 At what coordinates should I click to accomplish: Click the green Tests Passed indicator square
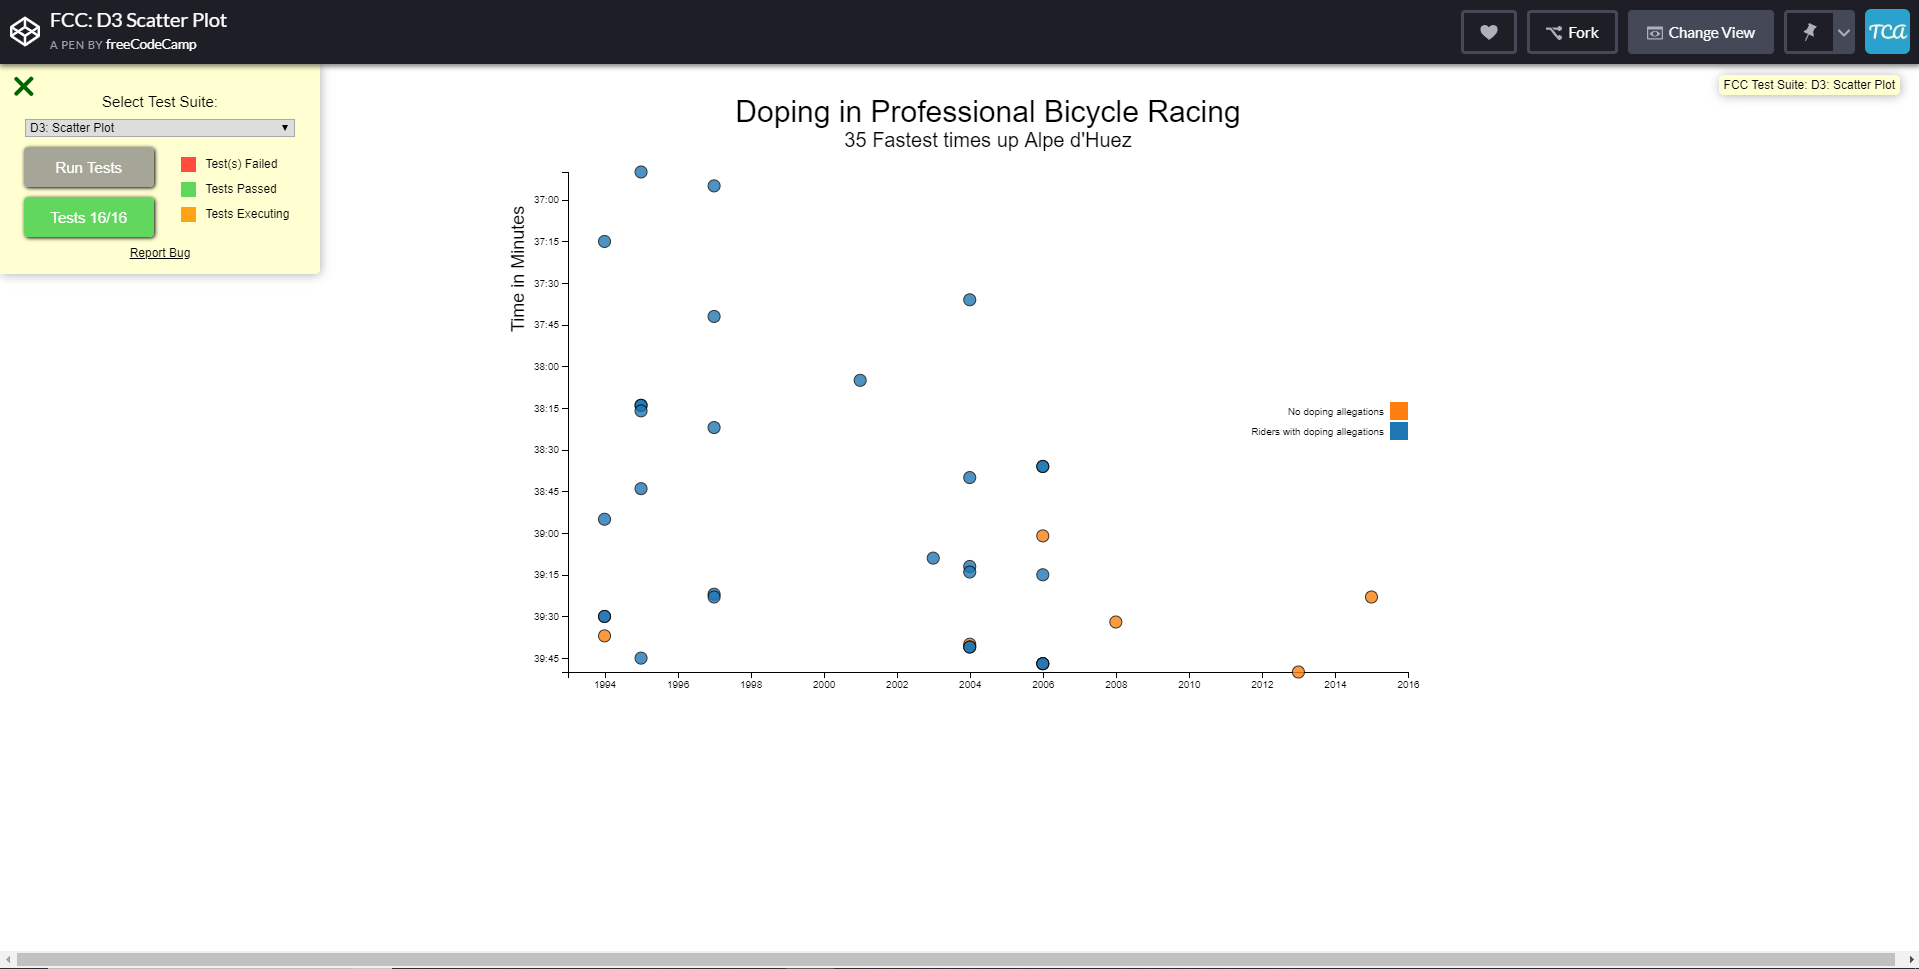tap(187, 189)
